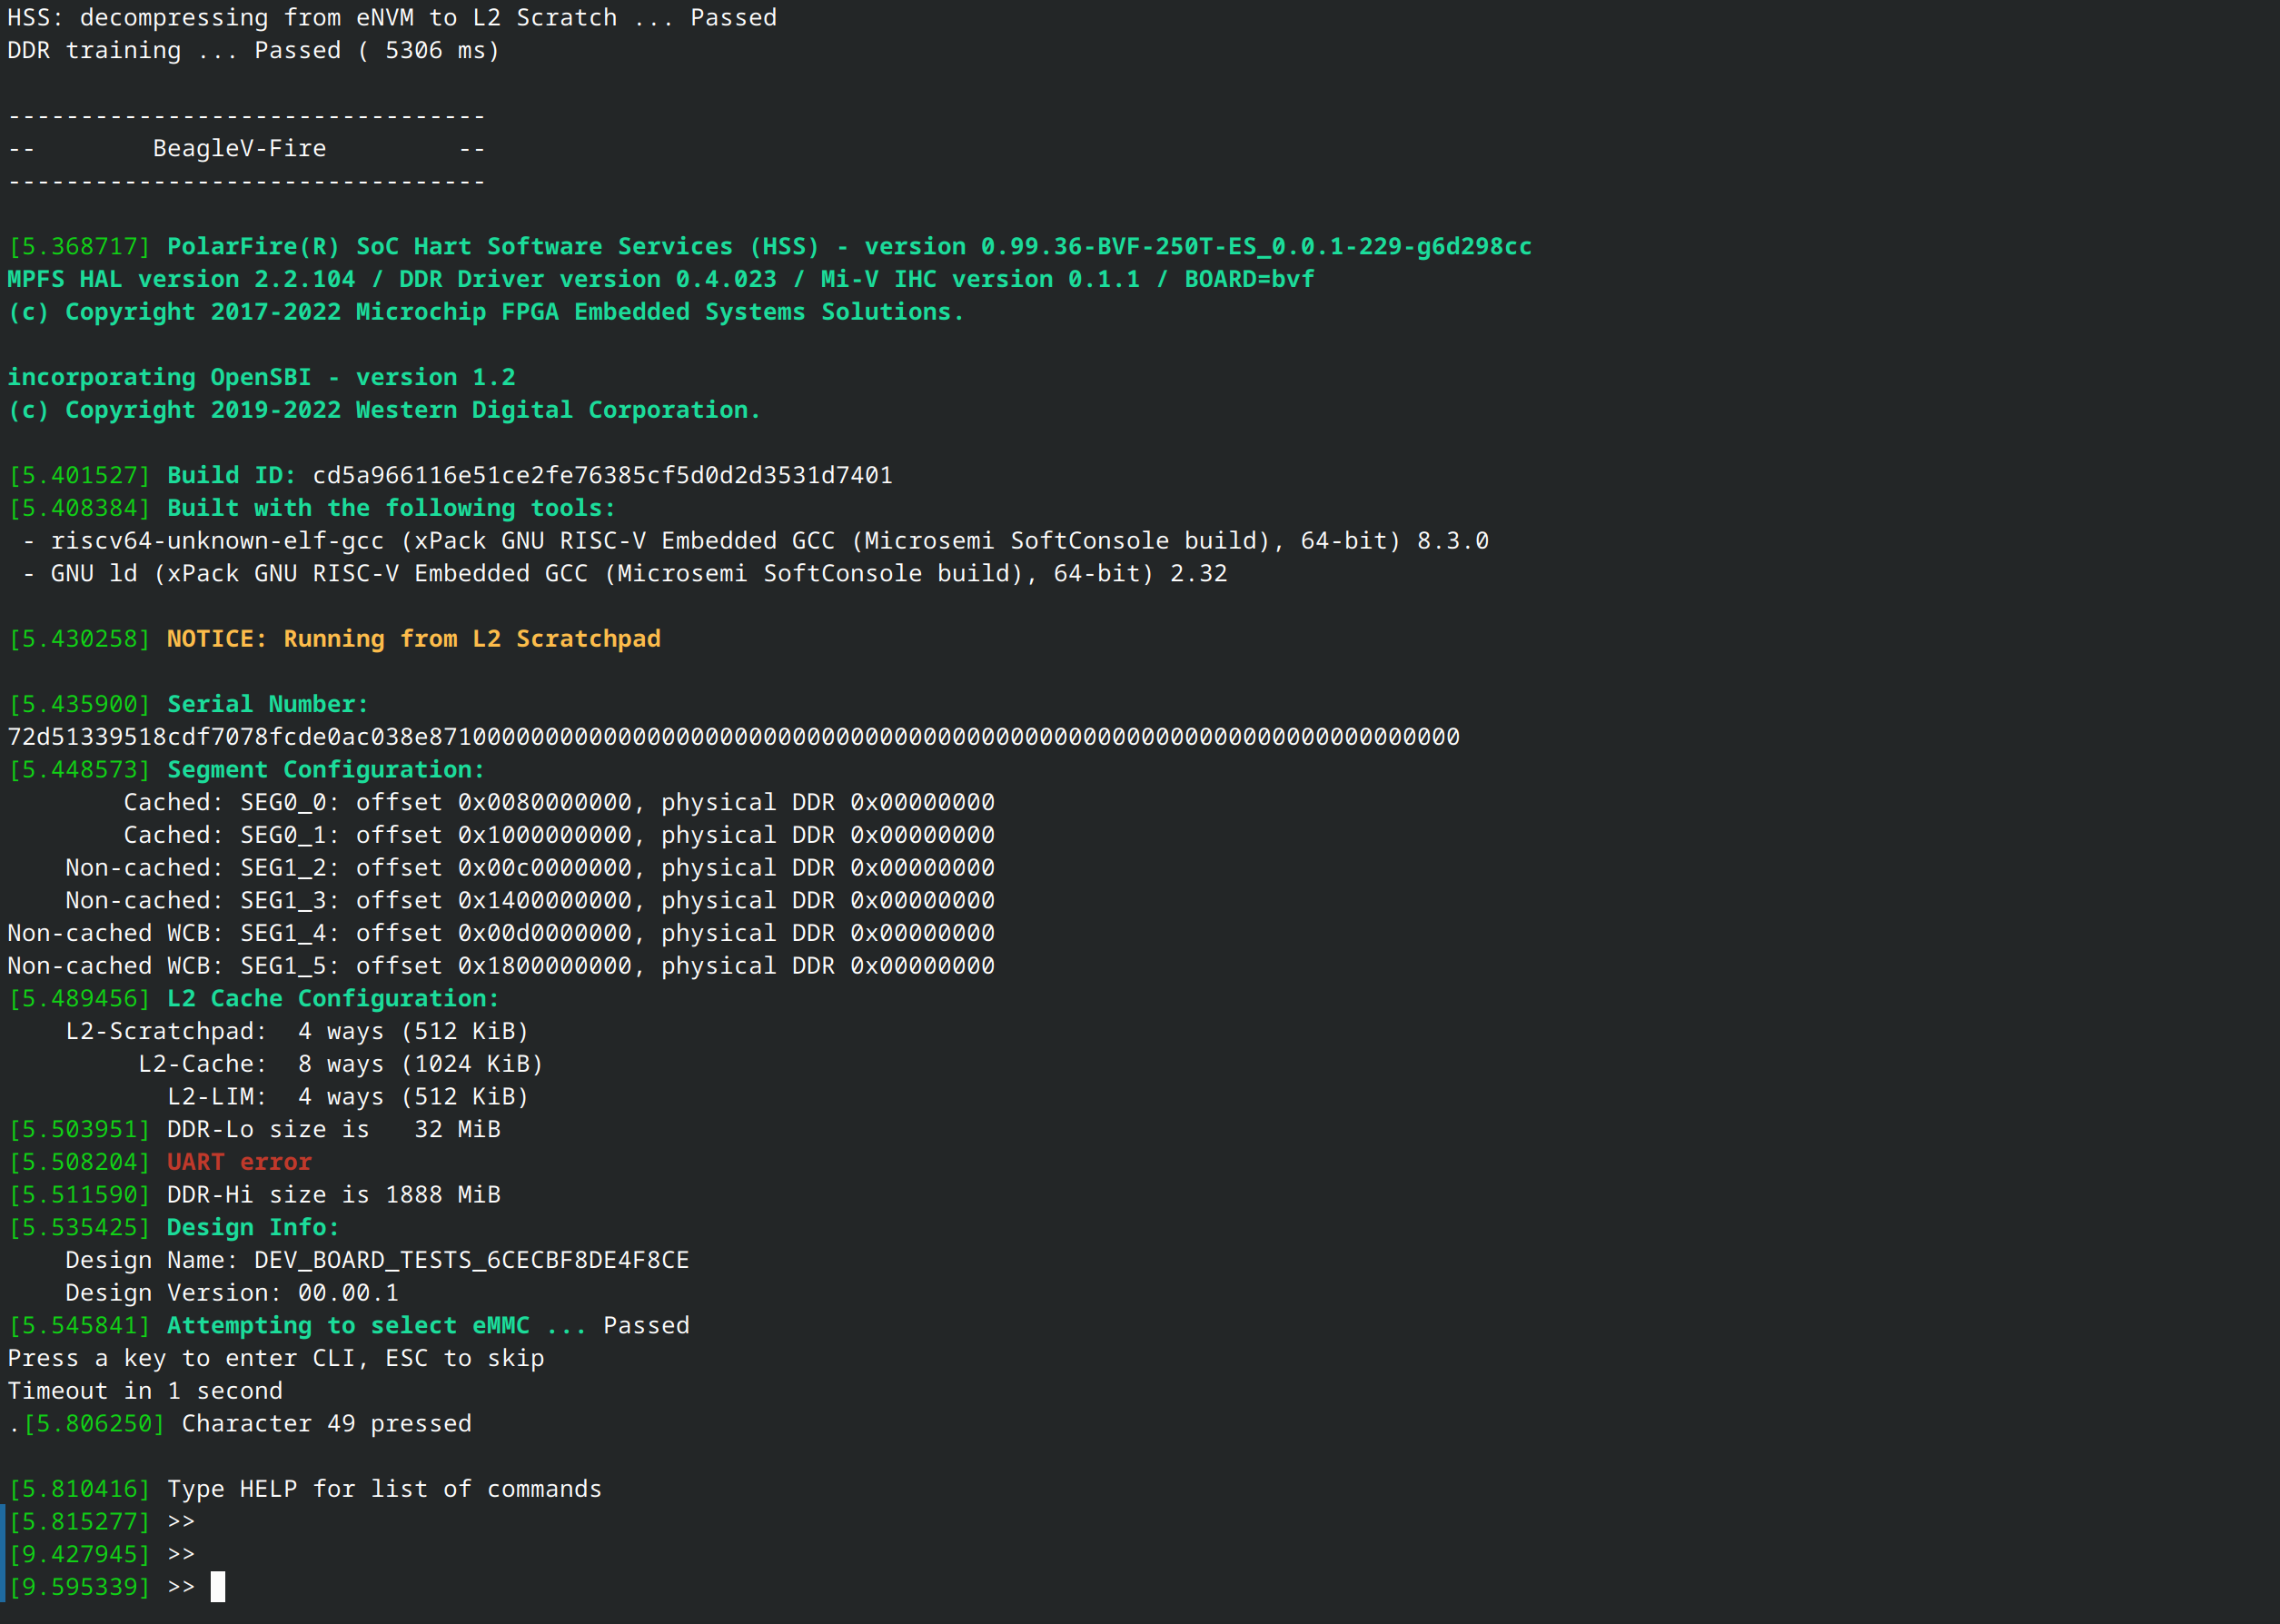Click the DDR-Hi size is 1888 MiB line
This screenshot has height=1624, width=2280.
[x=333, y=1195]
